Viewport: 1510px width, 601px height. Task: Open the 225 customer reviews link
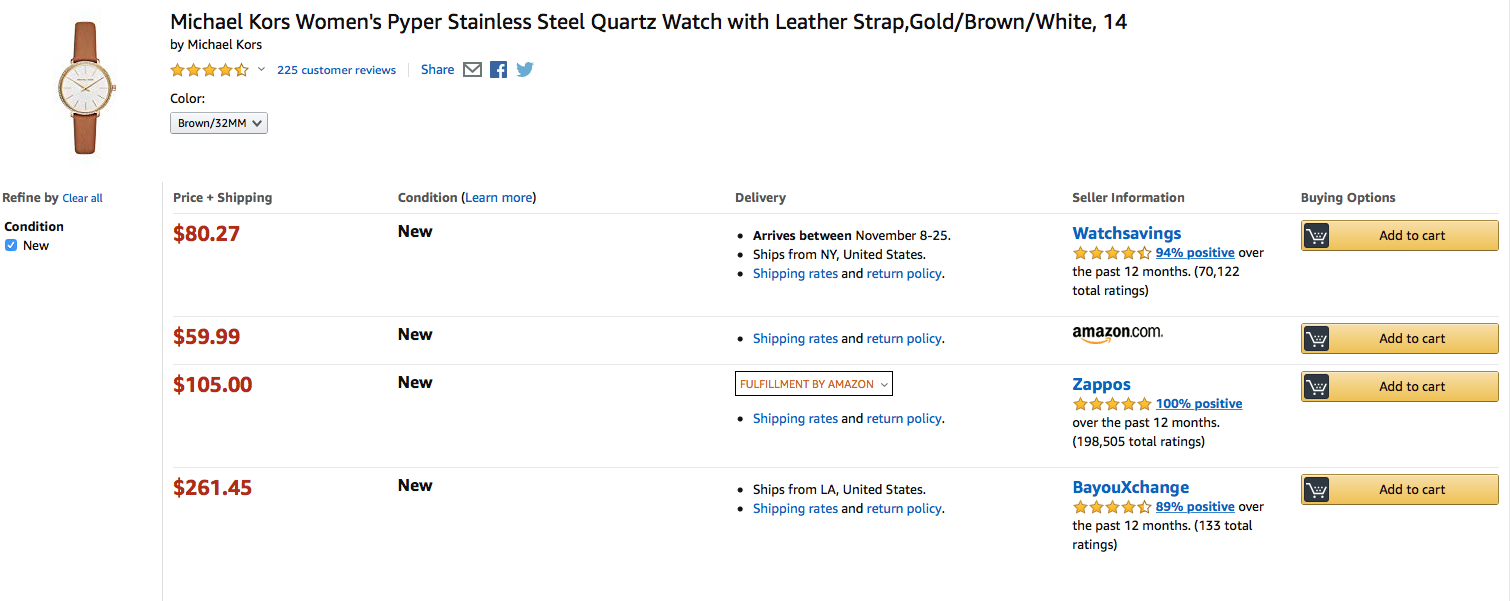[x=336, y=70]
